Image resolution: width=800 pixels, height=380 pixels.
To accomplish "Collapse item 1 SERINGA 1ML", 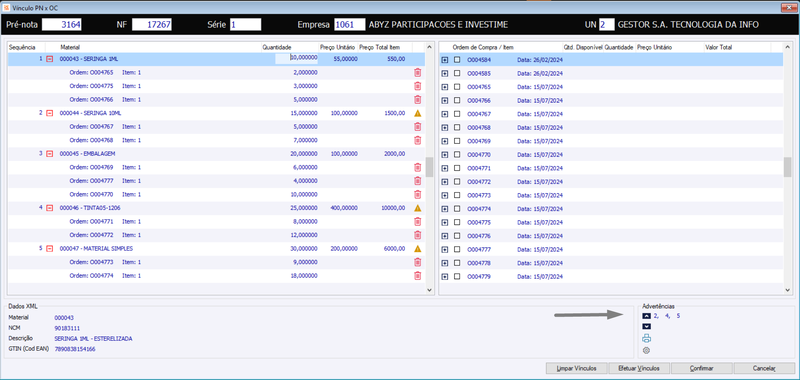I will point(49,59).
